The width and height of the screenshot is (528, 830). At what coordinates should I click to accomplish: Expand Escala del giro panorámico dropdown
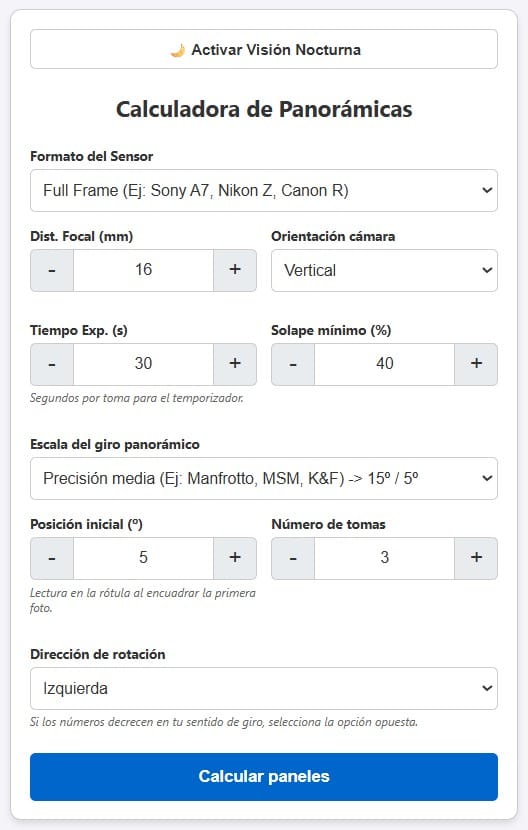(x=264, y=479)
